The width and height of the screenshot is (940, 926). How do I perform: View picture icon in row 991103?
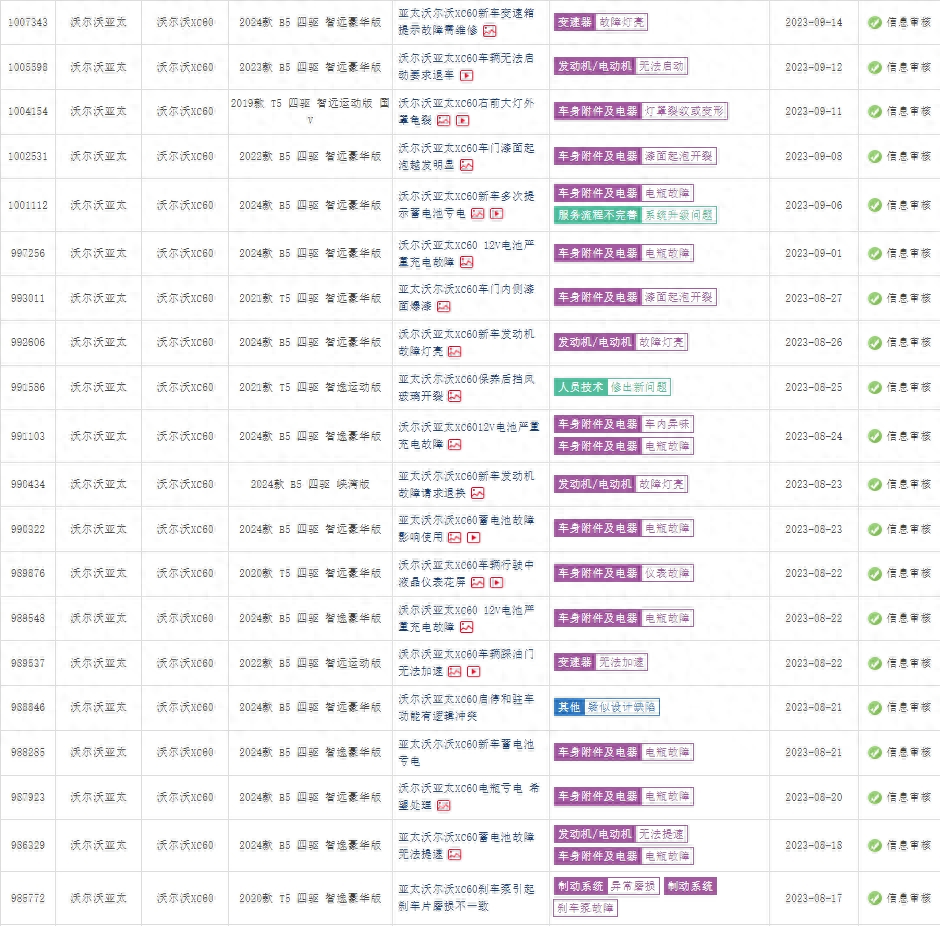[455, 445]
